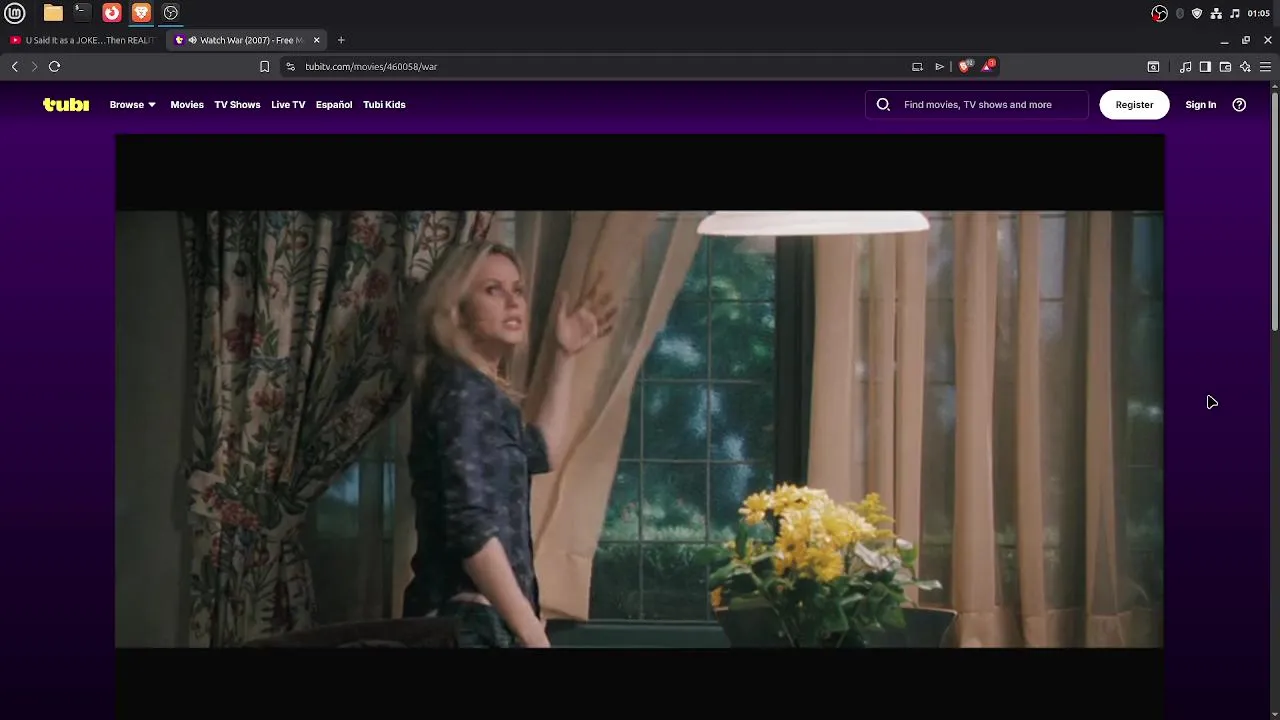Open Leo AI assistant sparkle icon

[1245, 66]
